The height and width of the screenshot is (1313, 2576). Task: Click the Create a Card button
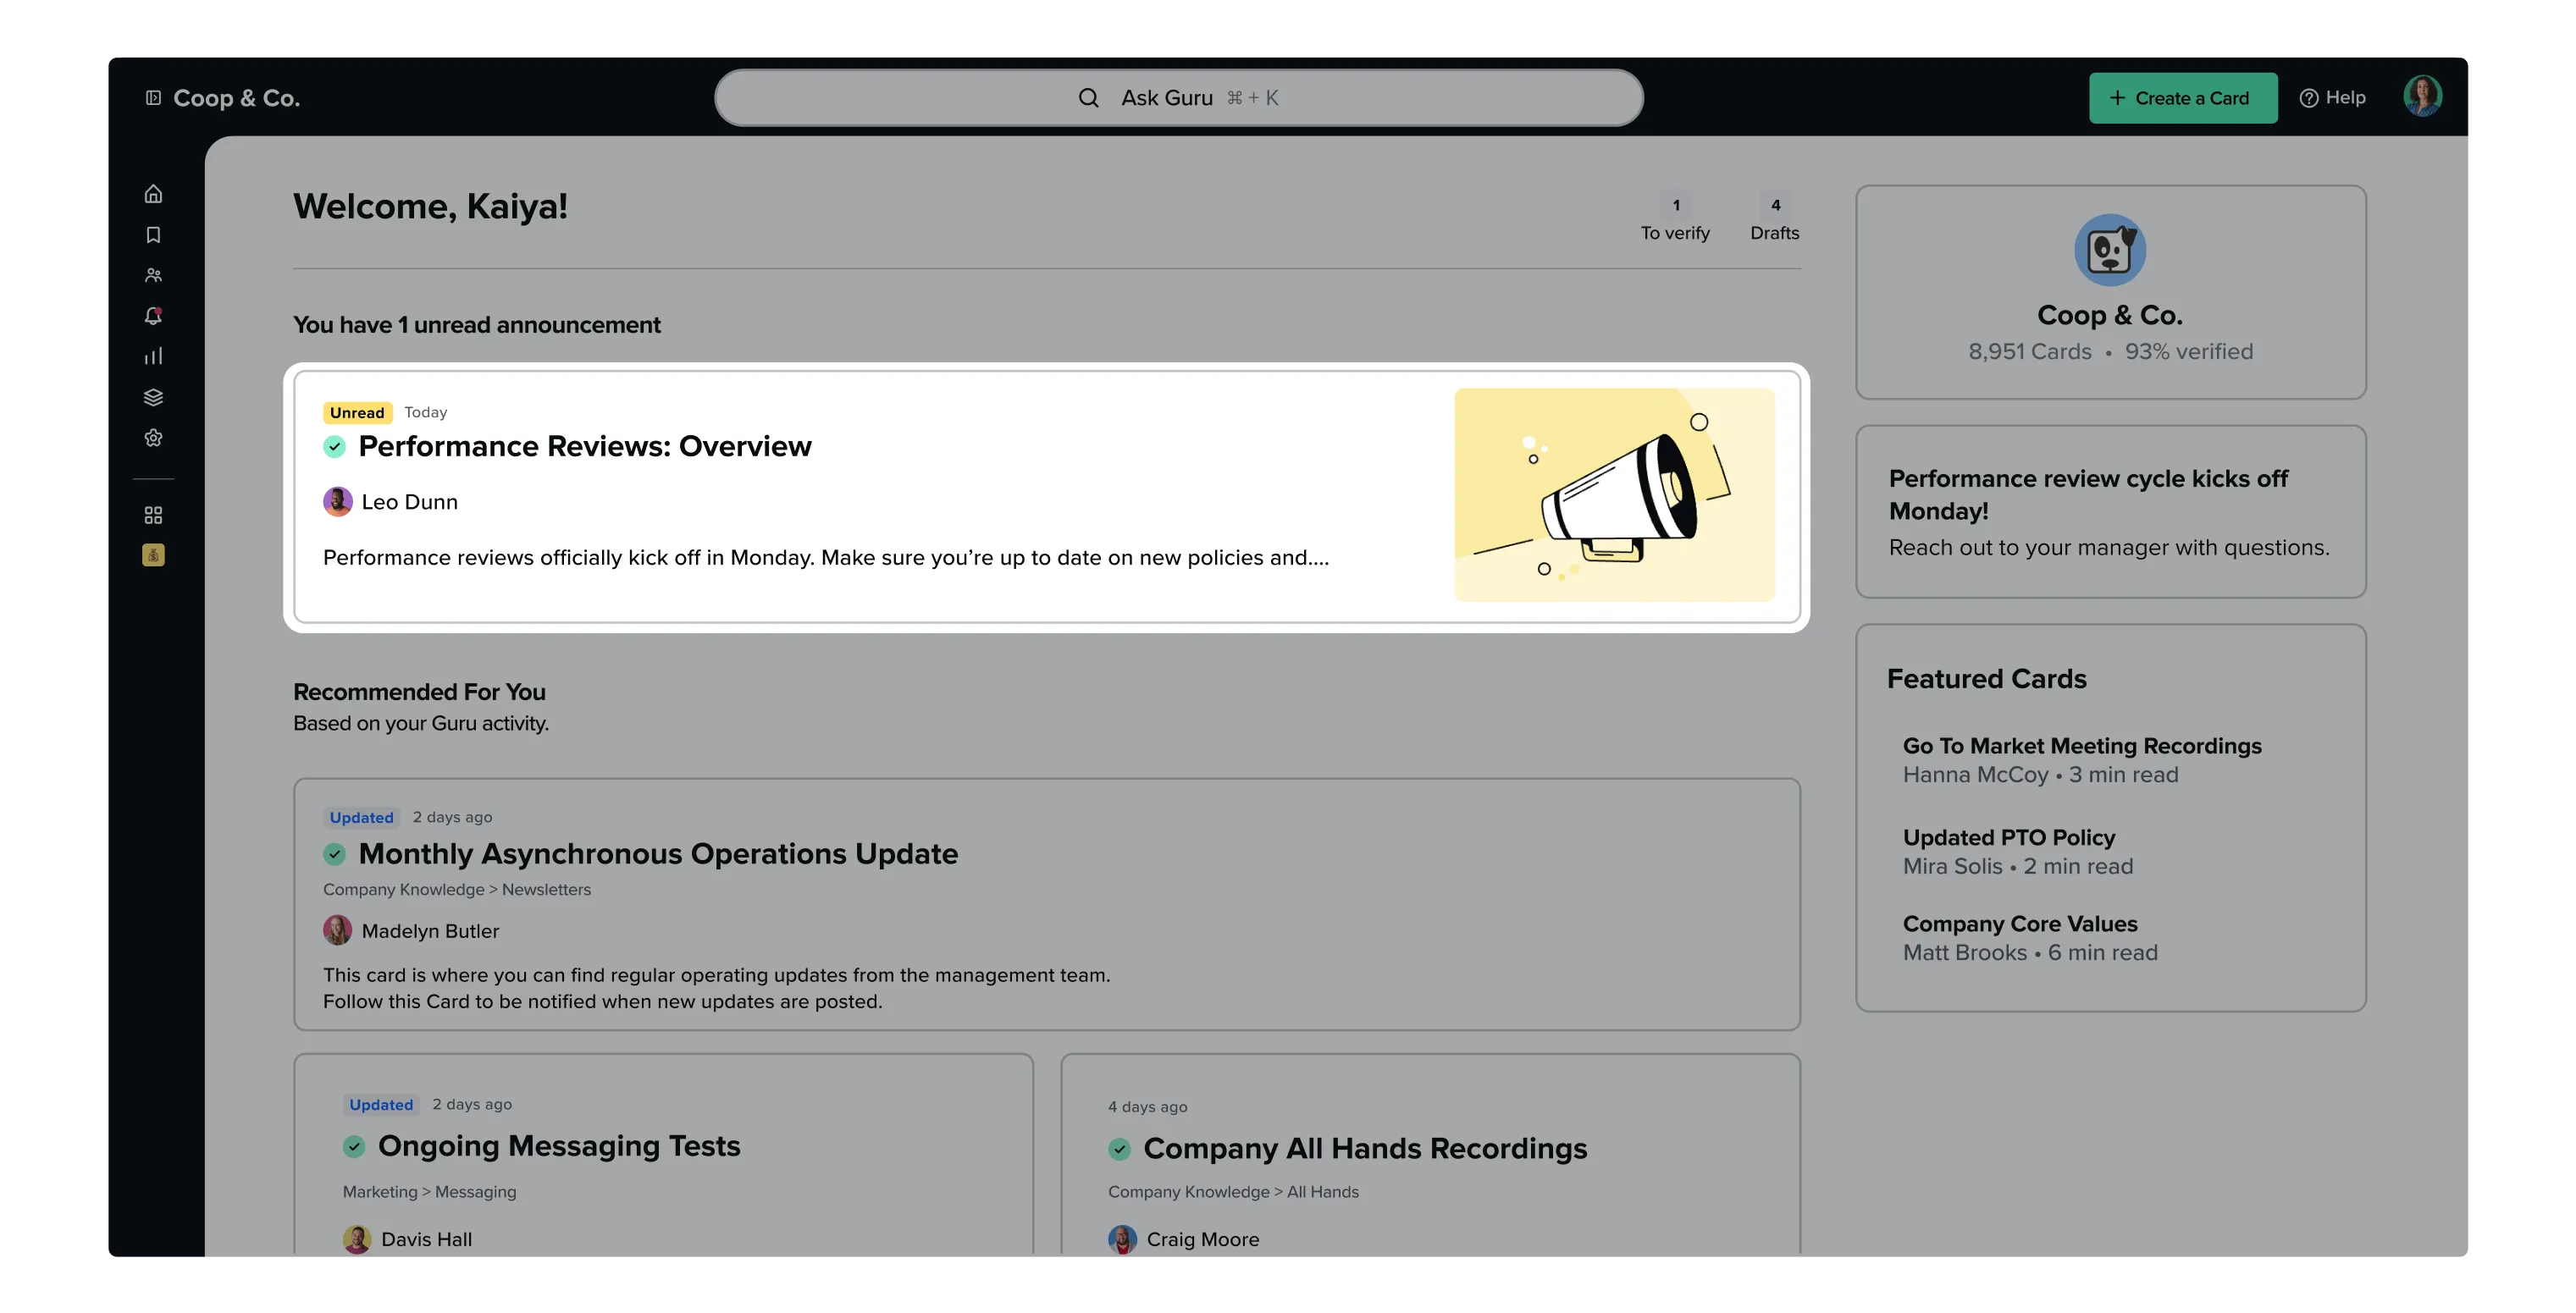tap(2182, 98)
